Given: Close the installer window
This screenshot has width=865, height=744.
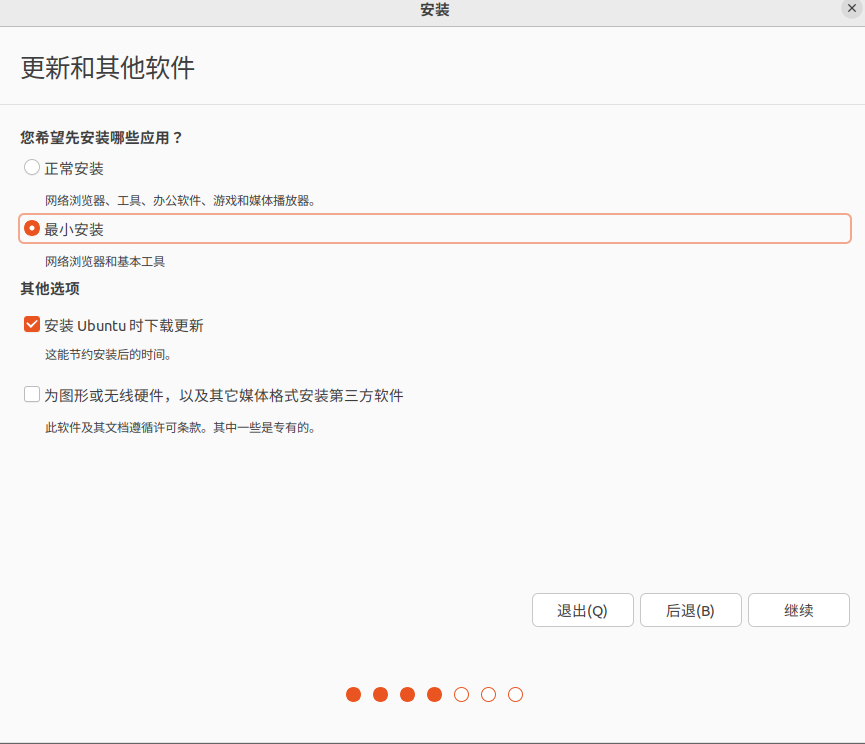Looking at the screenshot, I should tap(852, 8).
